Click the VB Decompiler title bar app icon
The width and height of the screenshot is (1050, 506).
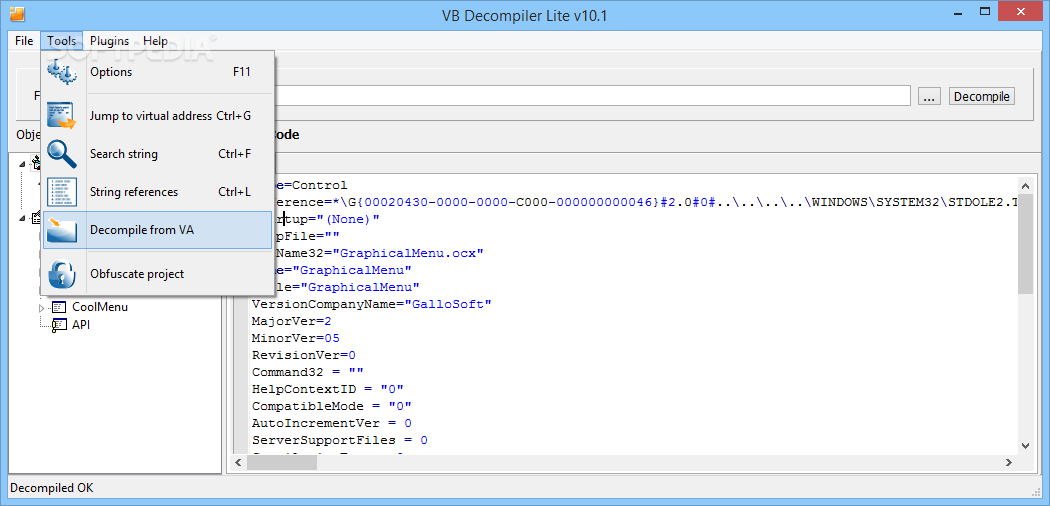17,13
